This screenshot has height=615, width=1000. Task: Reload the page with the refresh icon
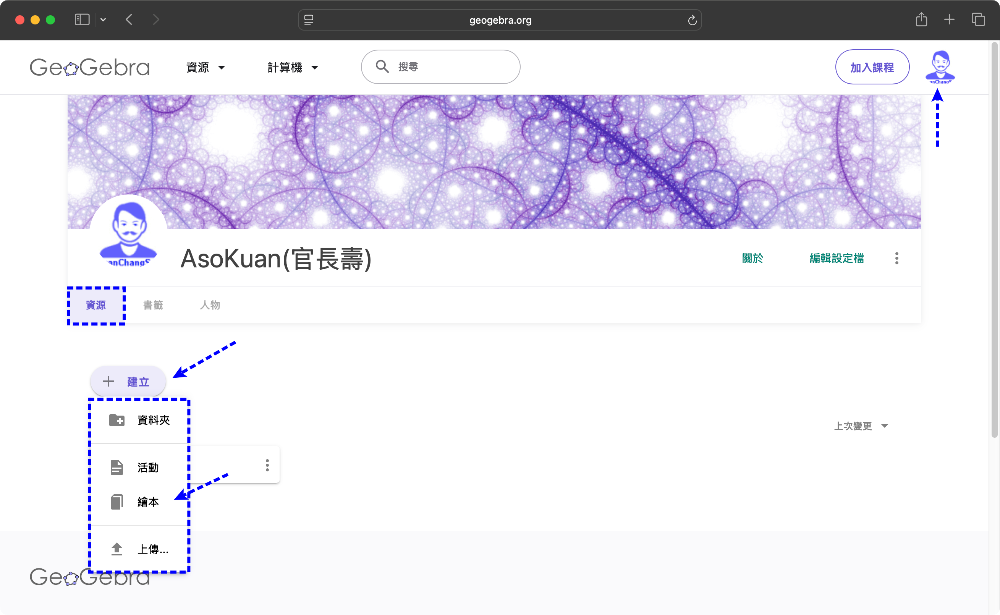click(x=692, y=20)
